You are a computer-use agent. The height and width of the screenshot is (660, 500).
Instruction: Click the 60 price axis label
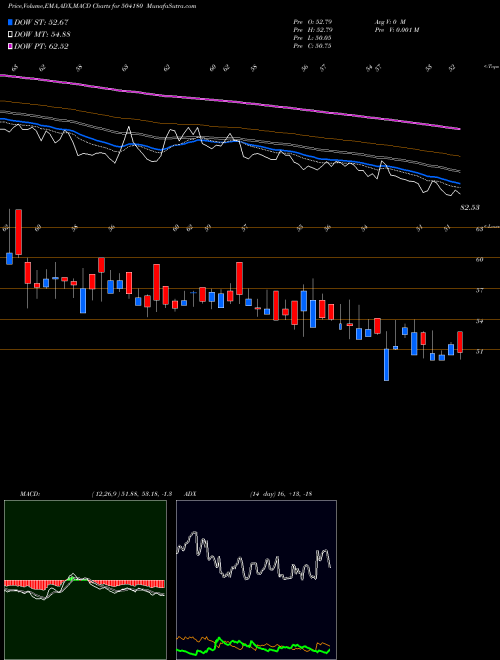point(479,260)
